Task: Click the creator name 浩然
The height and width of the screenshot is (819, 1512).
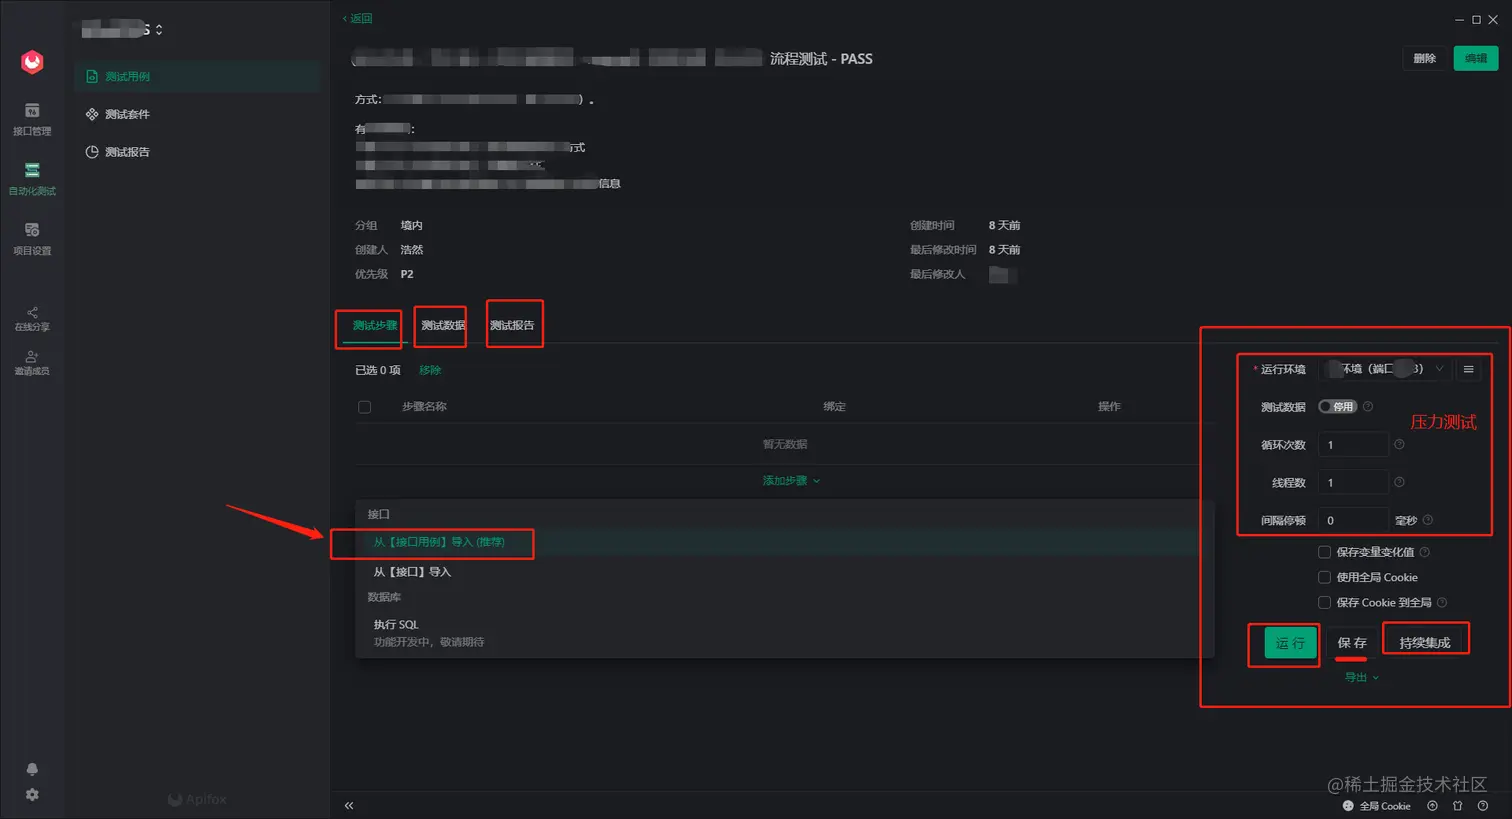Action: (412, 250)
